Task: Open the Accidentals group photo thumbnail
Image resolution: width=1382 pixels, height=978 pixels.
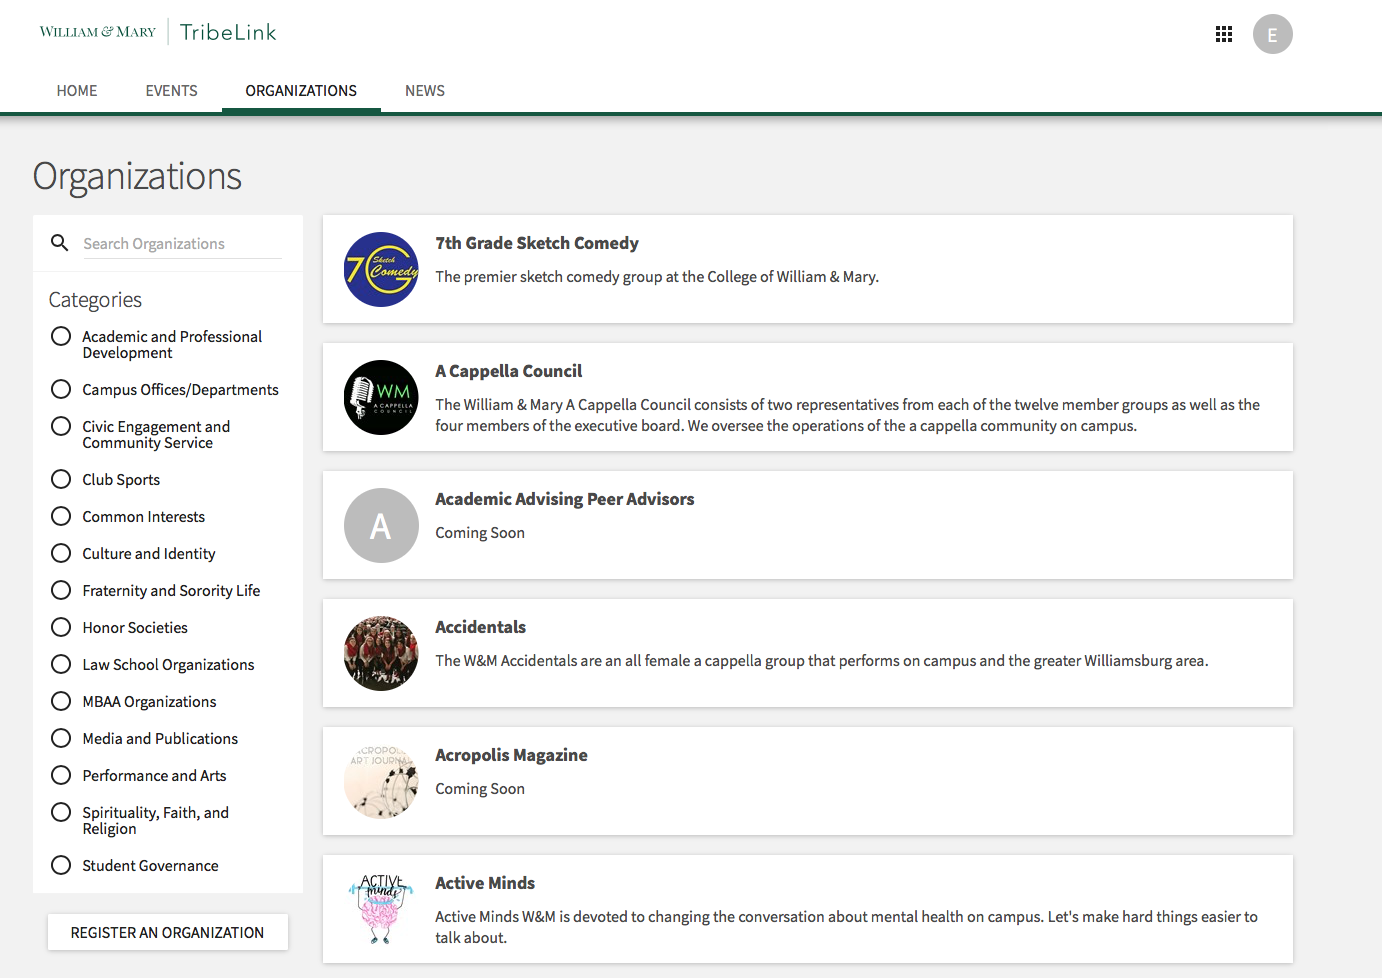Action: click(381, 653)
